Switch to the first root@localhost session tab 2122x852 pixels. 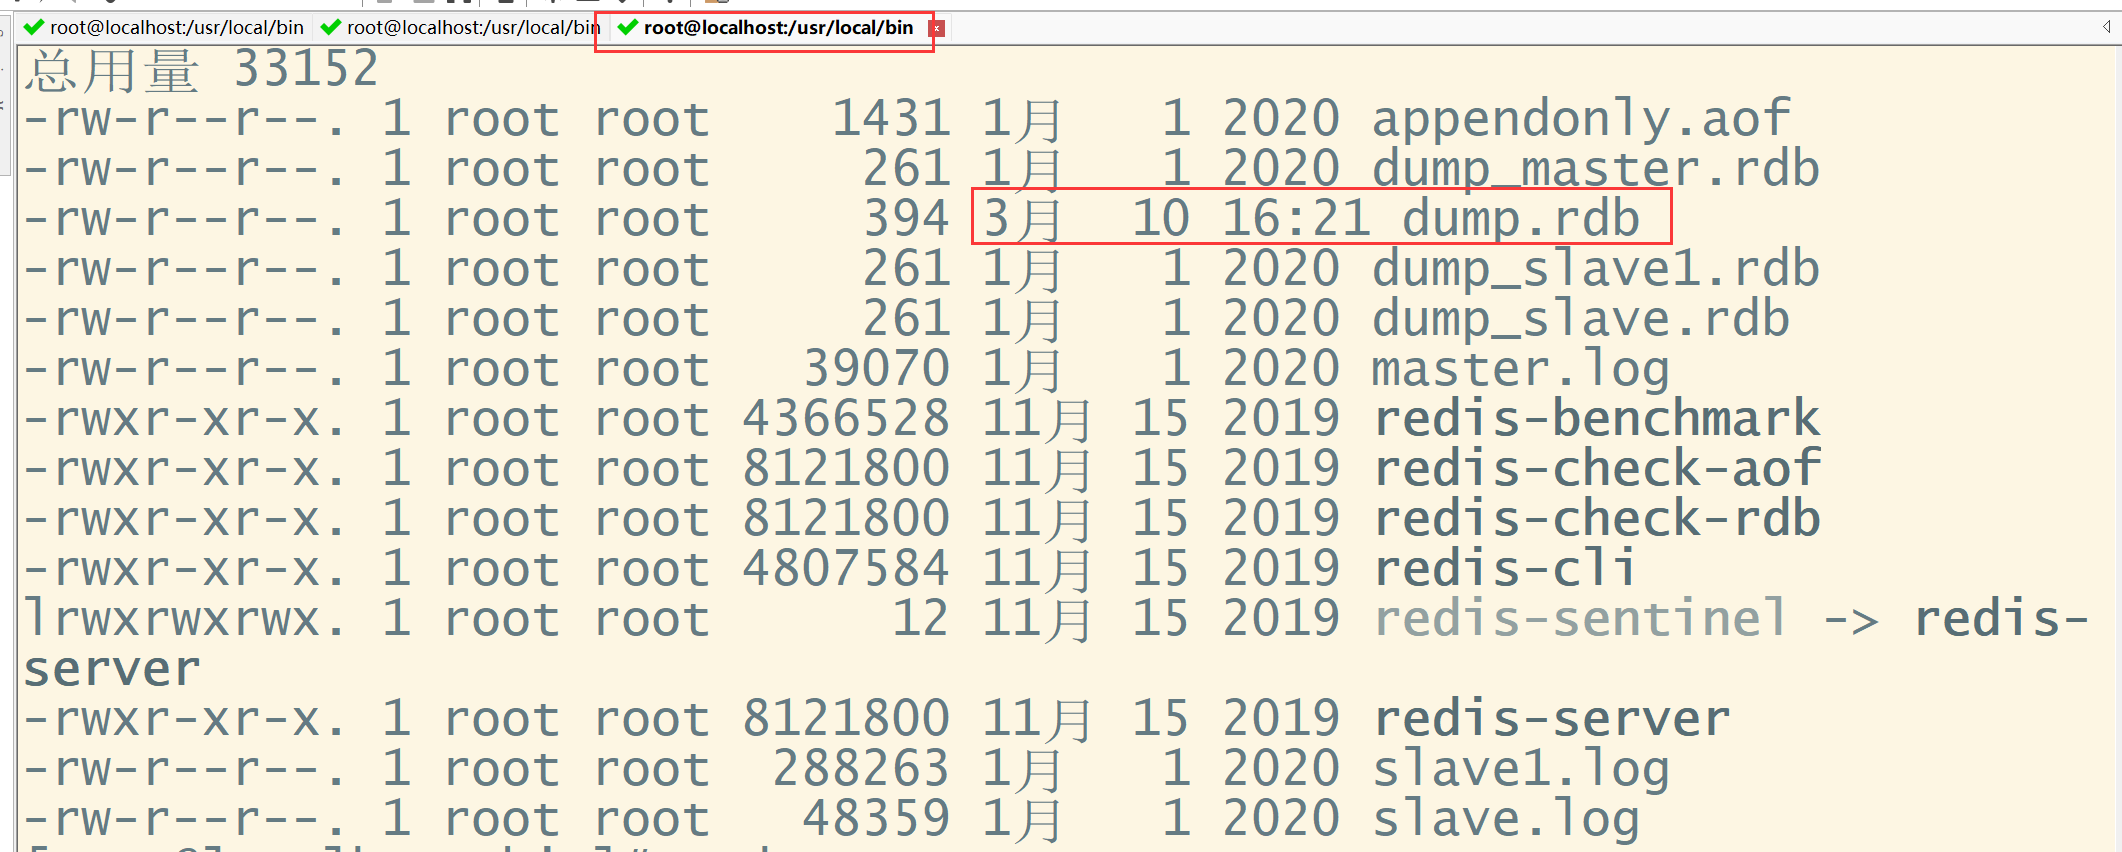[164, 28]
